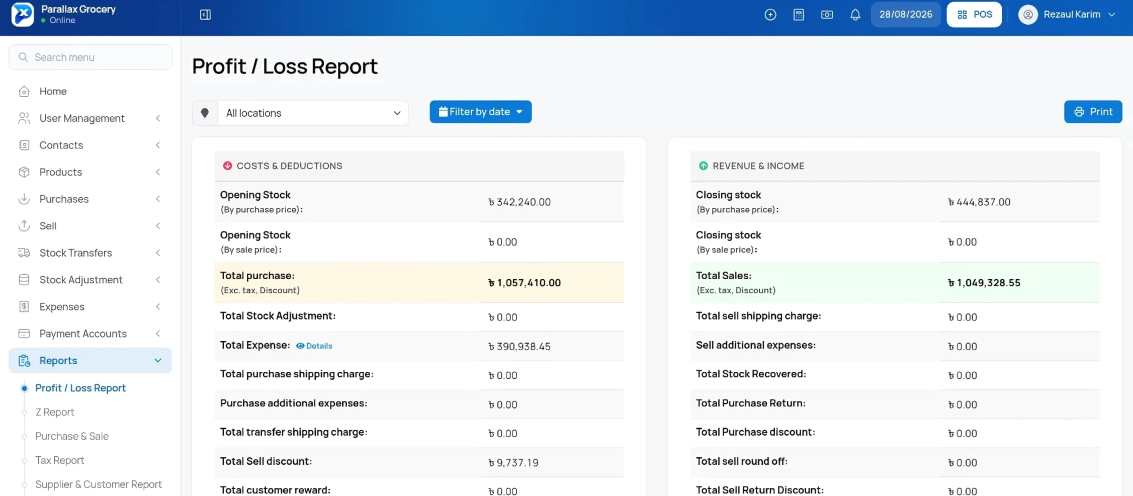Go to Home in the sidebar
1133x496 pixels.
click(x=90, y=91)
